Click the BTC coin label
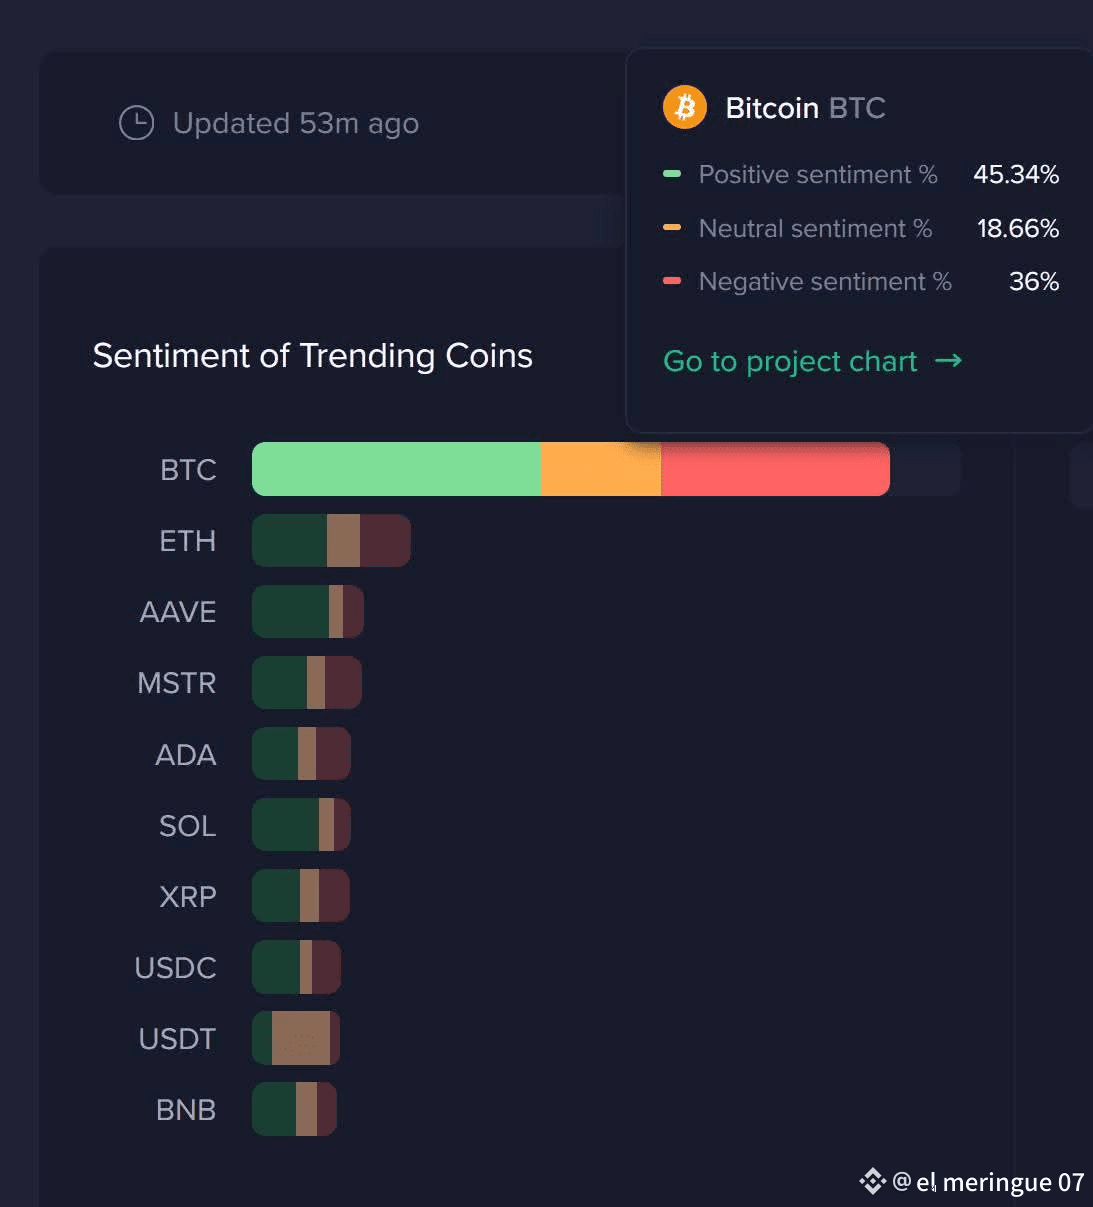Image resolution: width=1093 pixels, height=1207 pixels. 188,470
